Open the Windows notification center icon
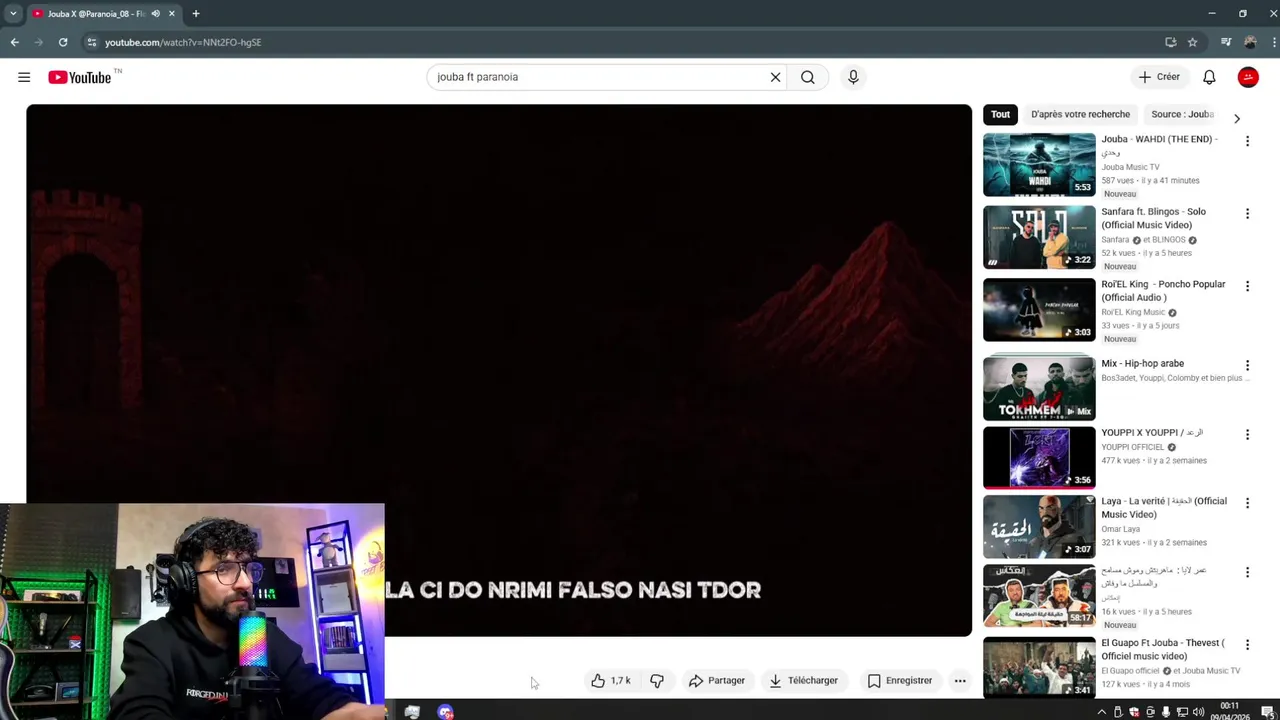 (x=1267, y=712)
